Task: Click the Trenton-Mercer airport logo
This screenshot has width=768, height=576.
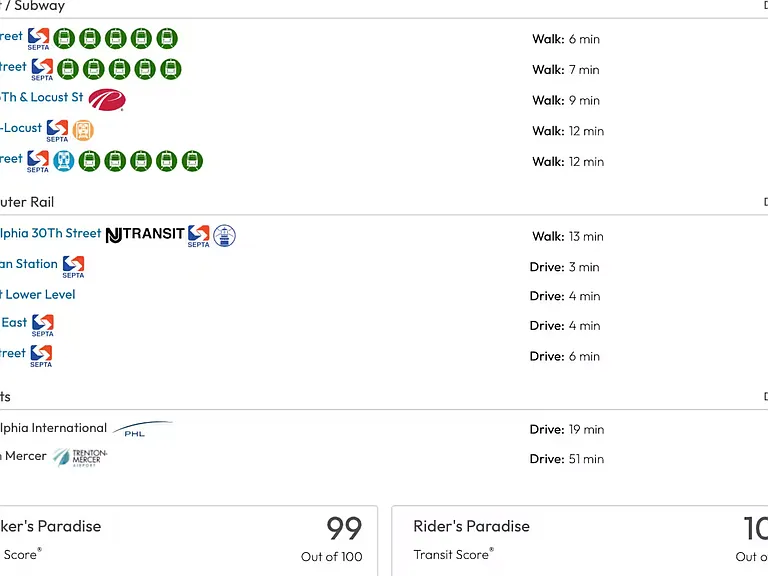Action: click(80, 457)
